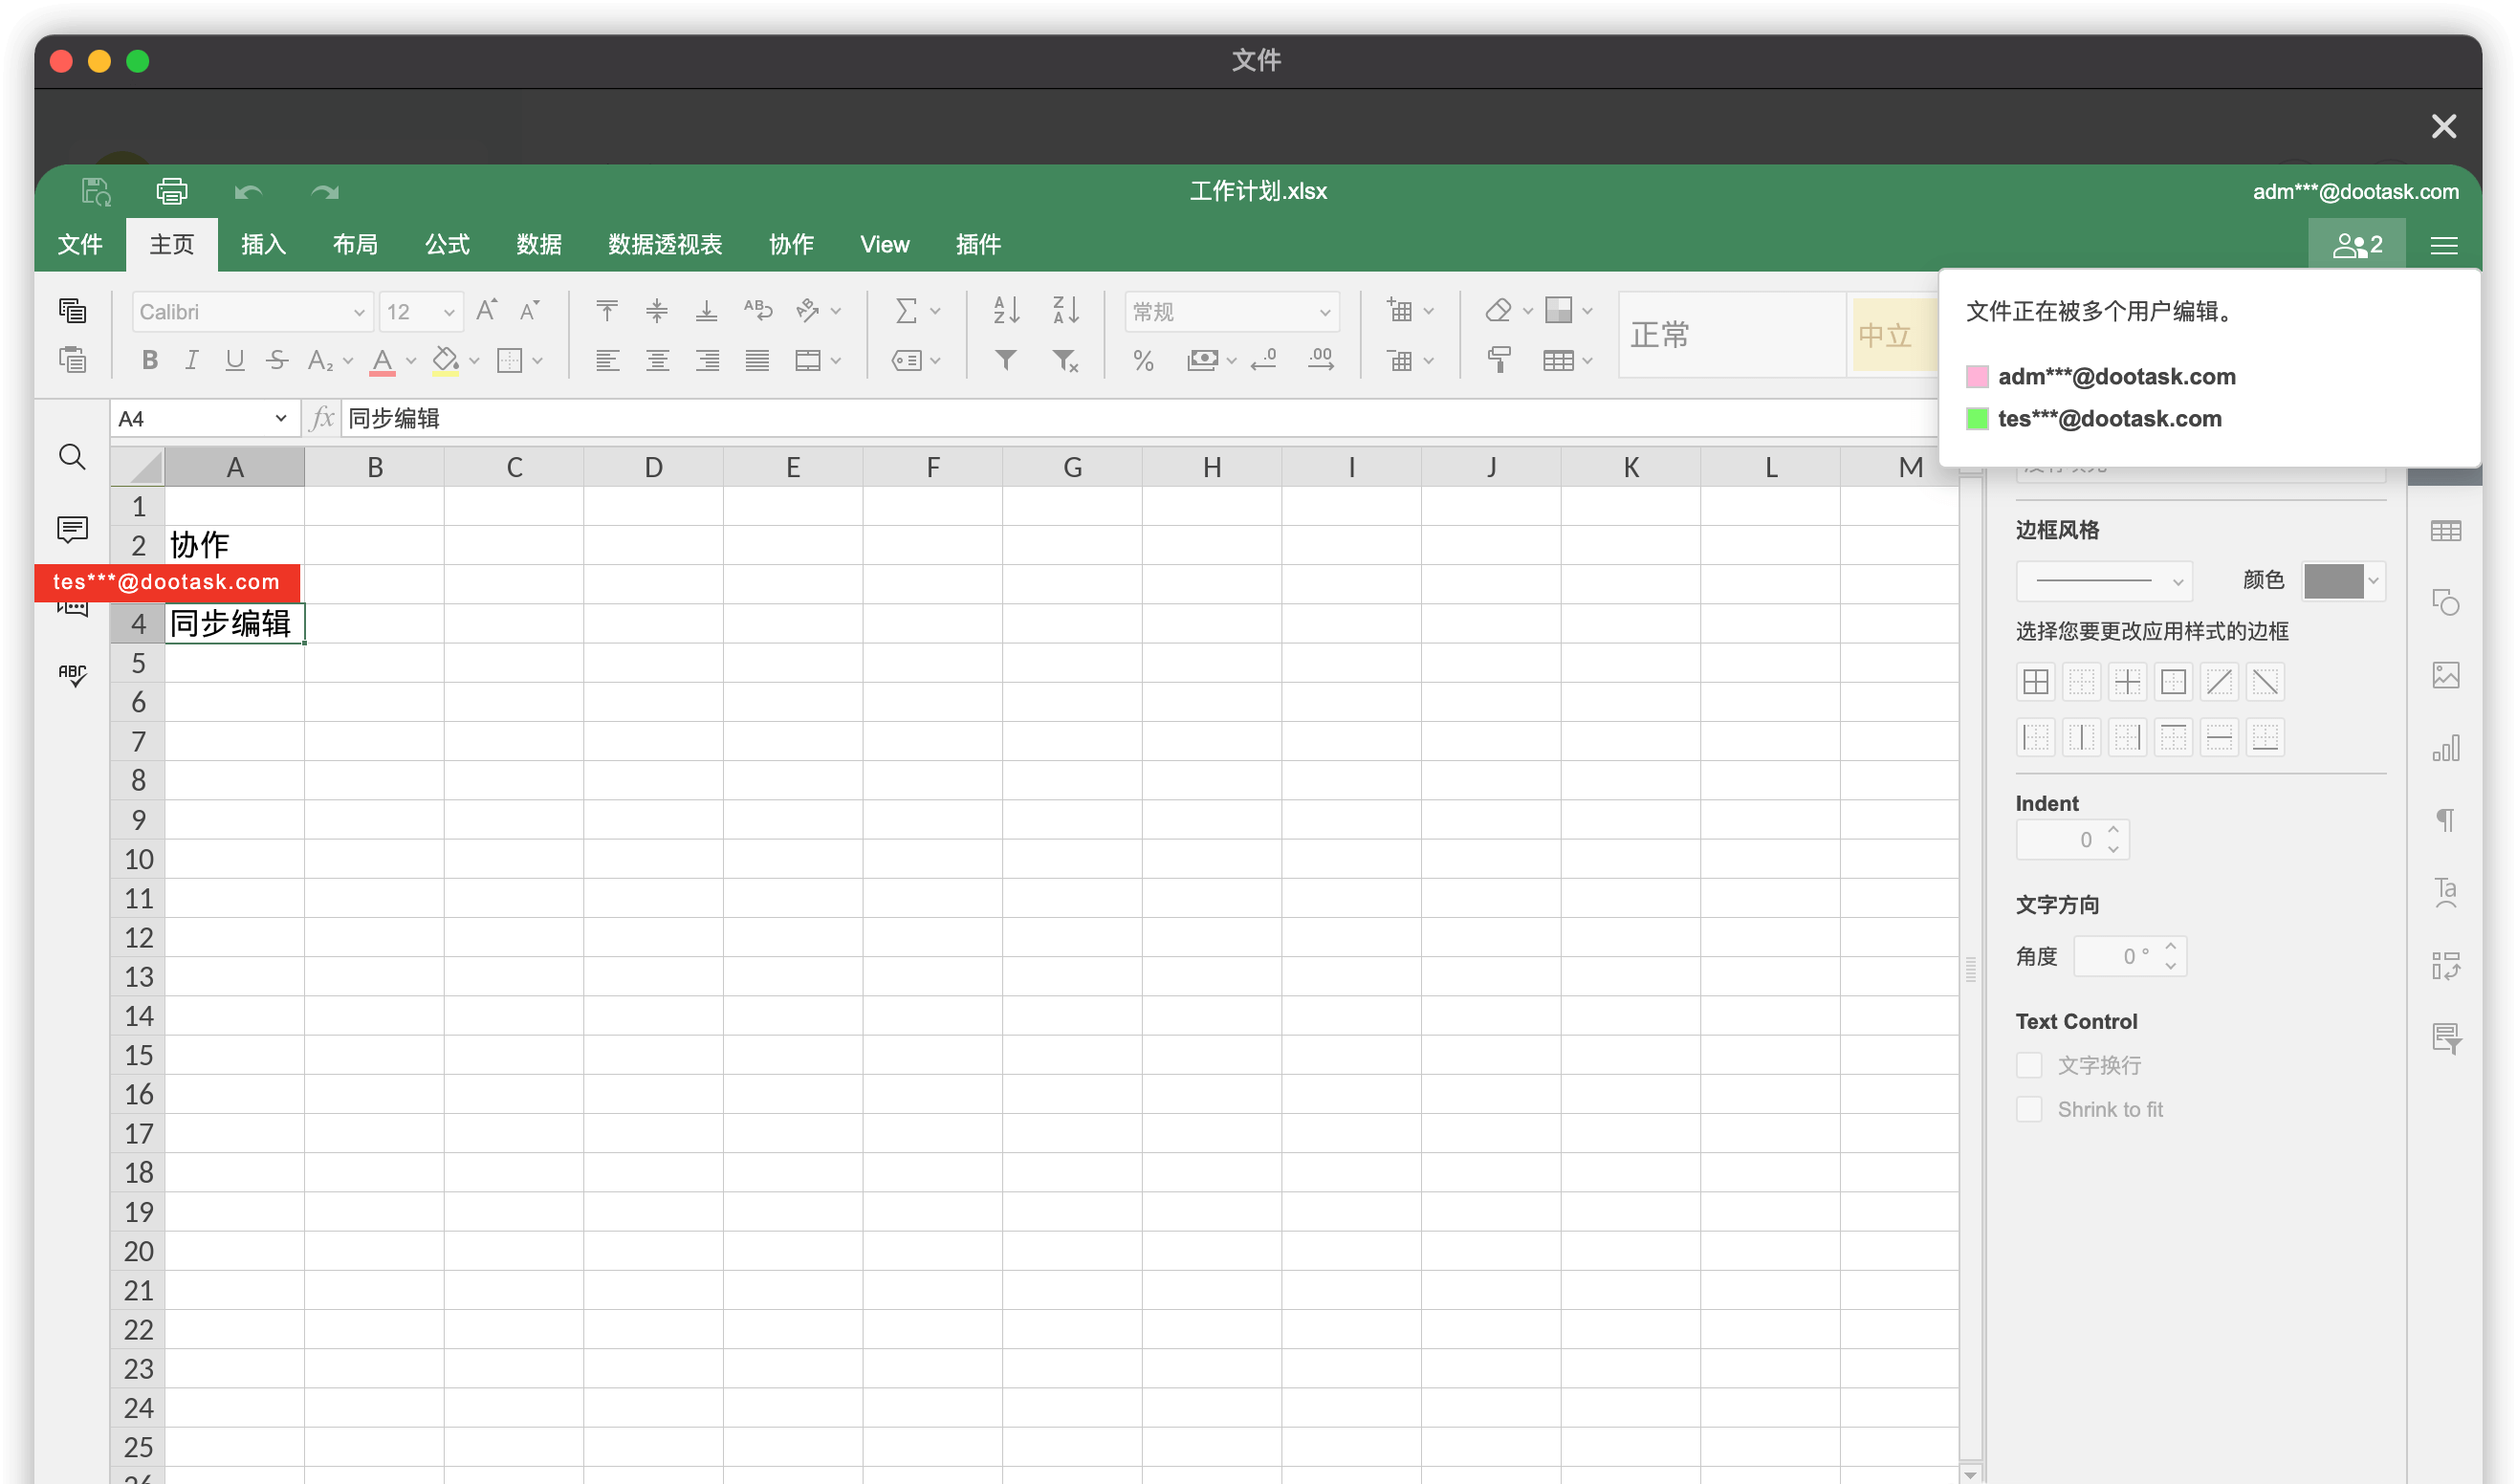Image resolution: width=2517 pixels, height=1484 pixels.
Task: Open the fill color dropdown arrow
Action: coord(474,361)
